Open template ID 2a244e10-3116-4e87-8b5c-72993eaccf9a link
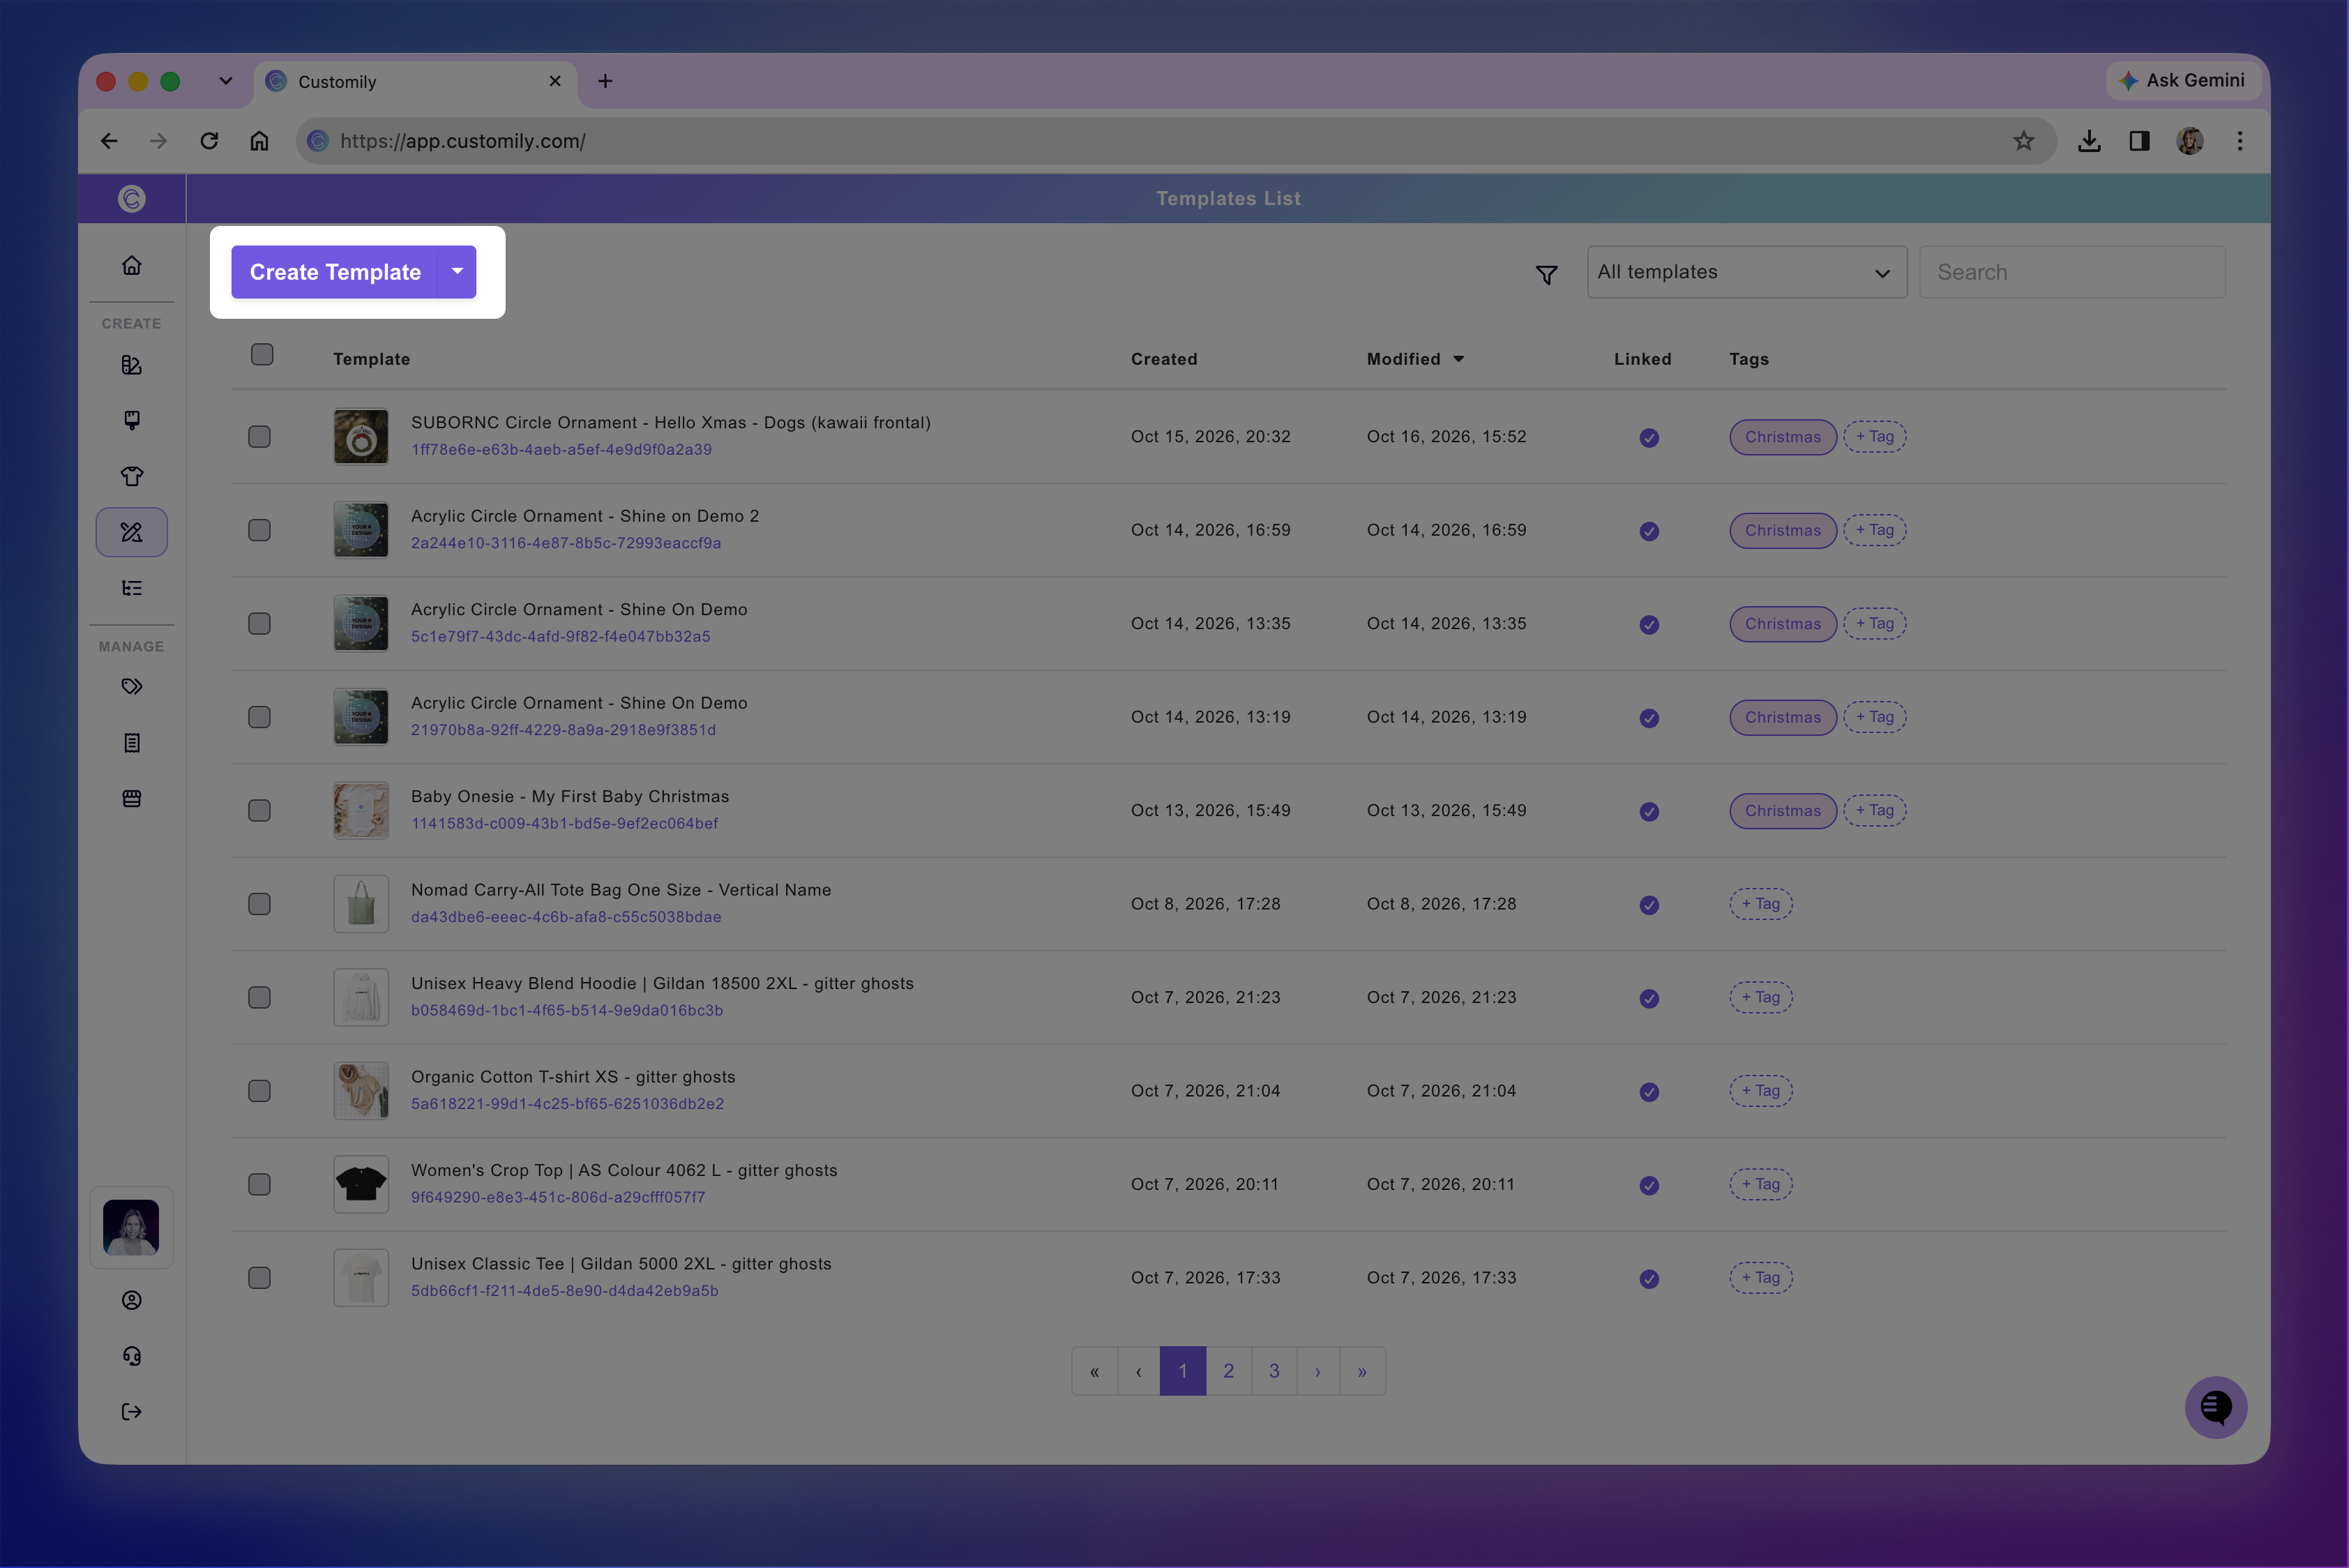The width and height of the screenshot is (2349, 1568). tap(566, 543)
